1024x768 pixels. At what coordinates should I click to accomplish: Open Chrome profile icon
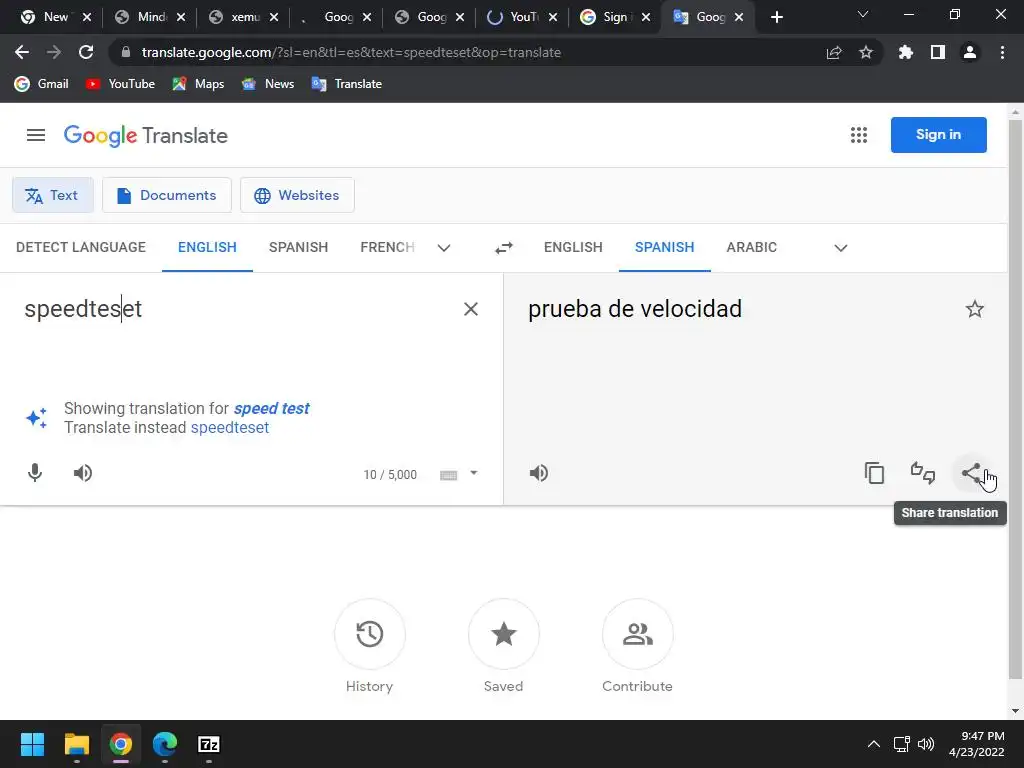(970, 52)
